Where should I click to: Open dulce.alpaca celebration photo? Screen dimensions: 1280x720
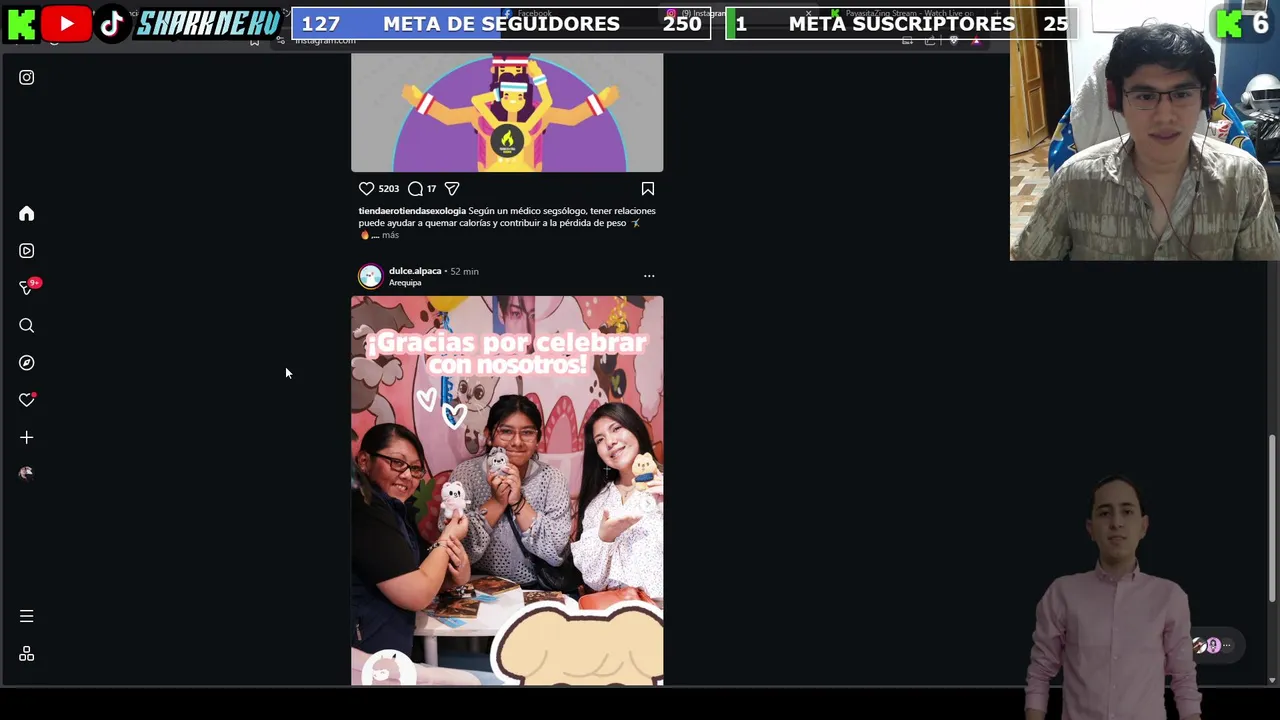tap(507, 490)
